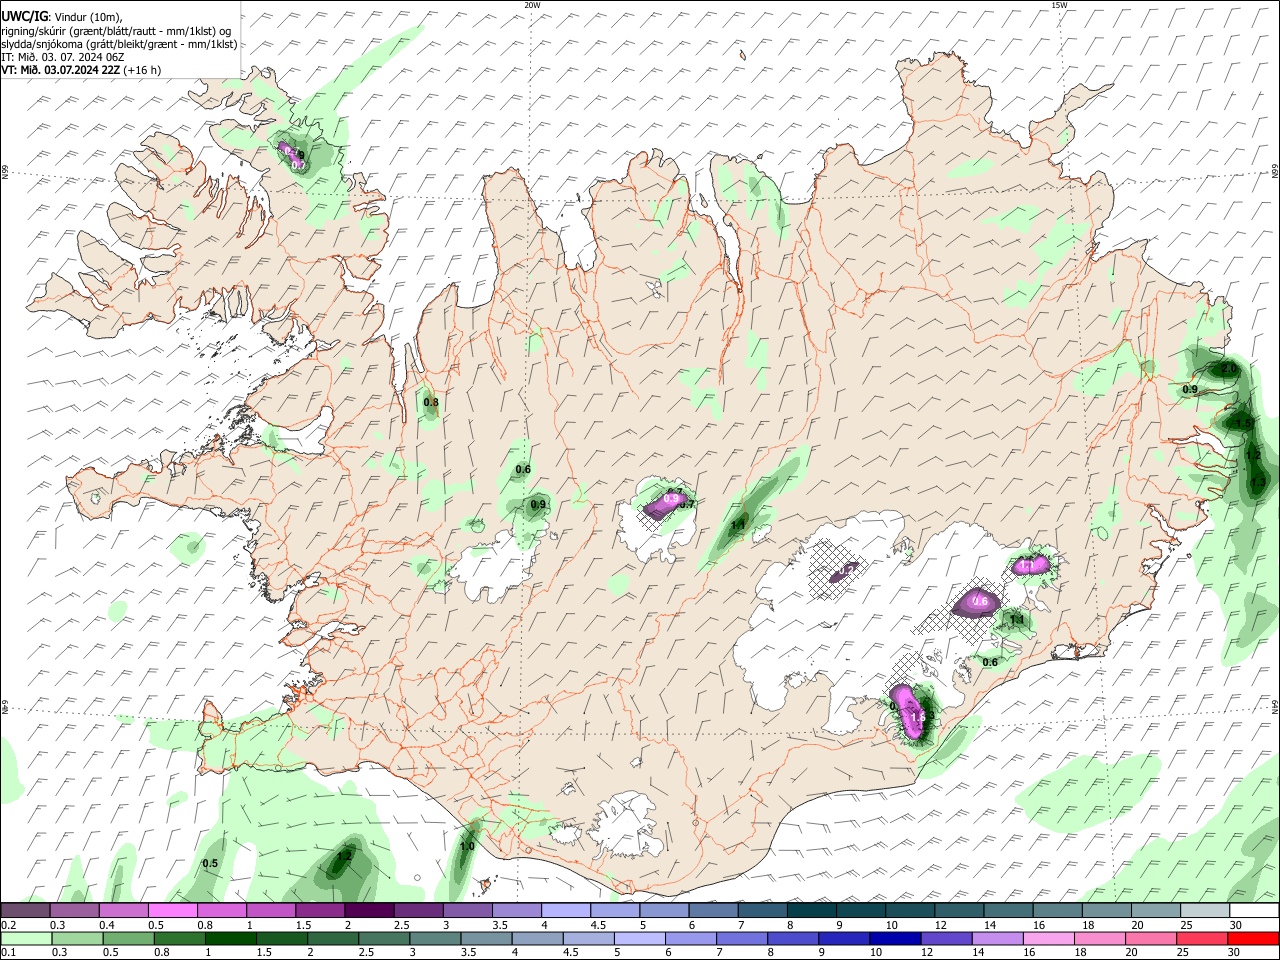
Task: Click the 'UWC/IG: Vindur (10m)' title text
Action: [x=61, y=16]
